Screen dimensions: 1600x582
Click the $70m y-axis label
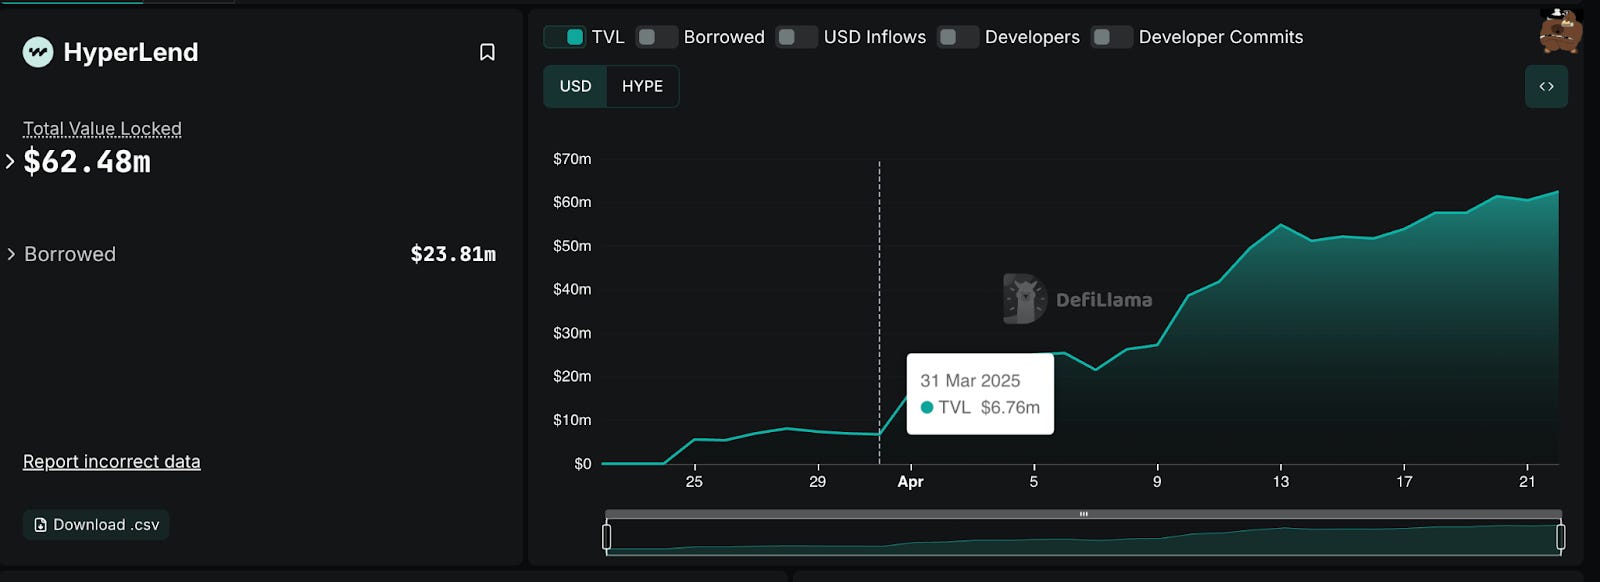coord(572,159)
